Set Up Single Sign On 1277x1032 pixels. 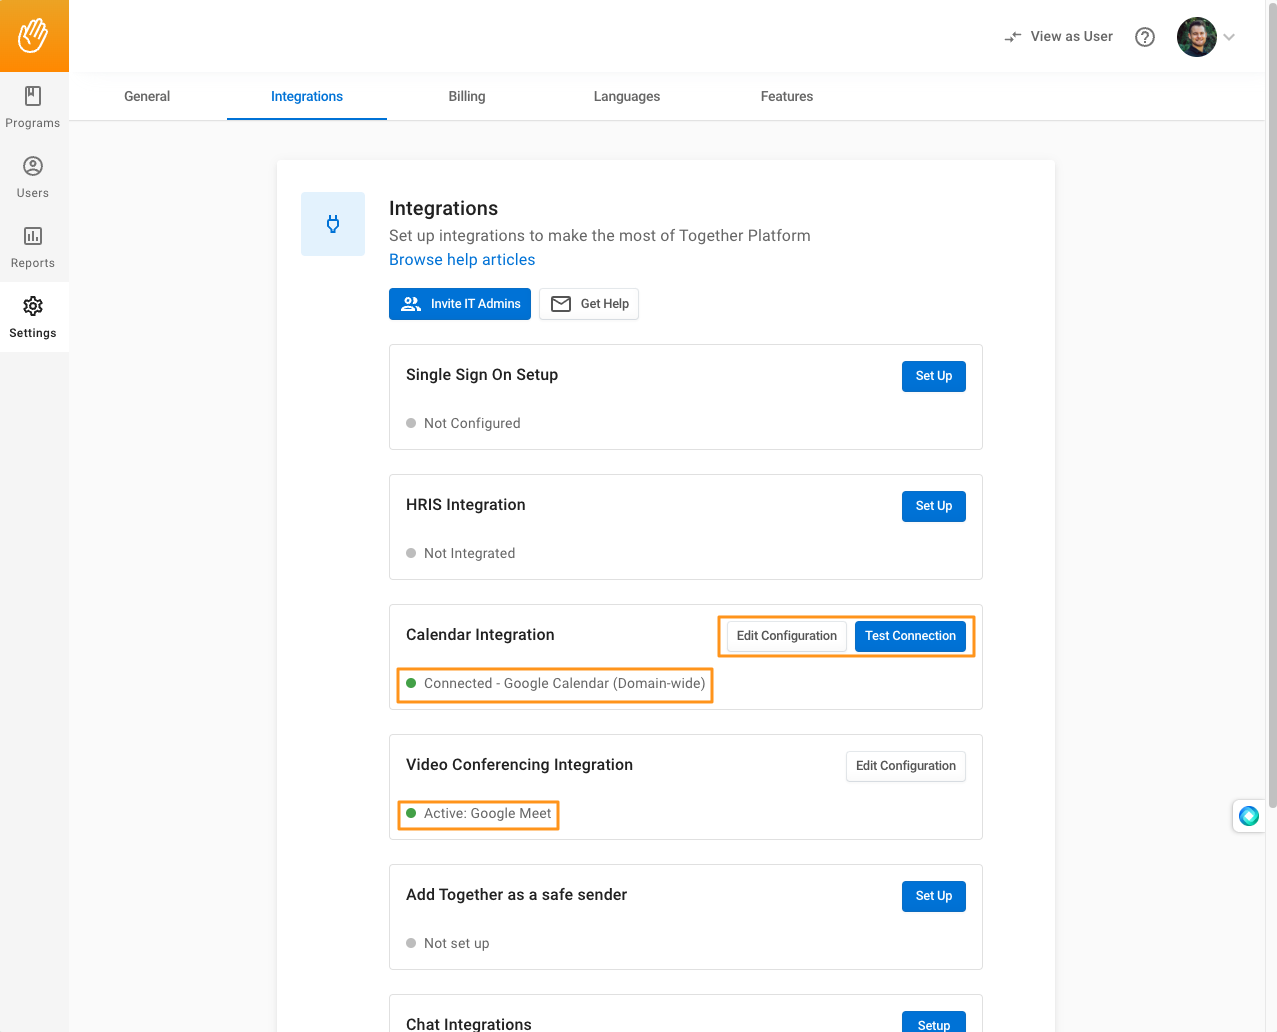[x=934, y=376]
